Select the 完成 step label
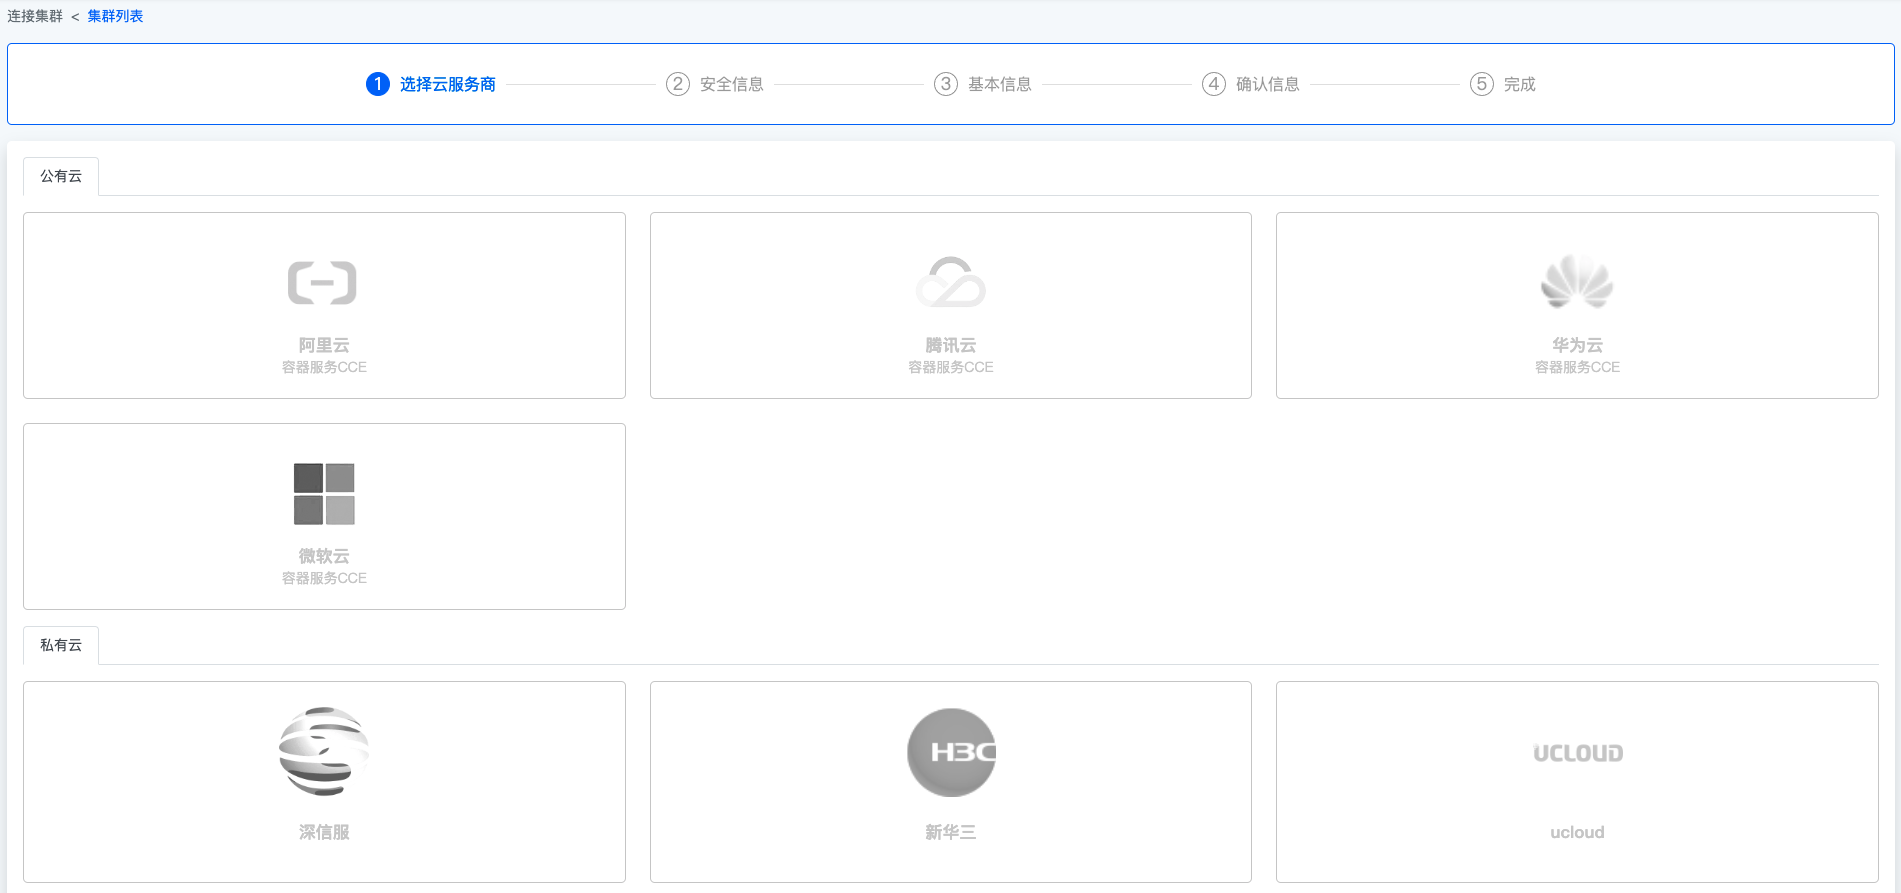 pos(1520,84)
